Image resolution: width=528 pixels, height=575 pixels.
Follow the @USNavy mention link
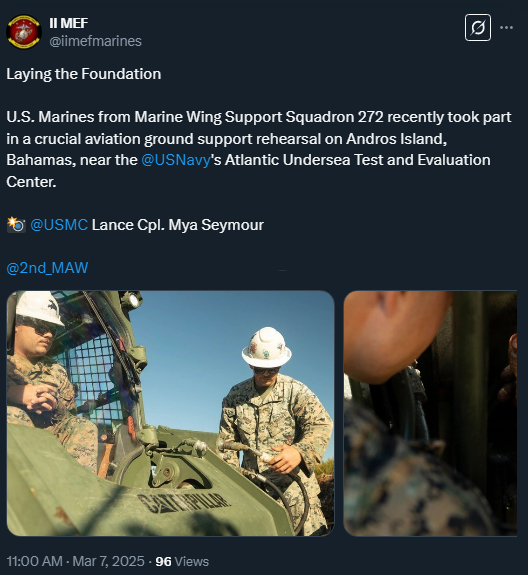176,160
